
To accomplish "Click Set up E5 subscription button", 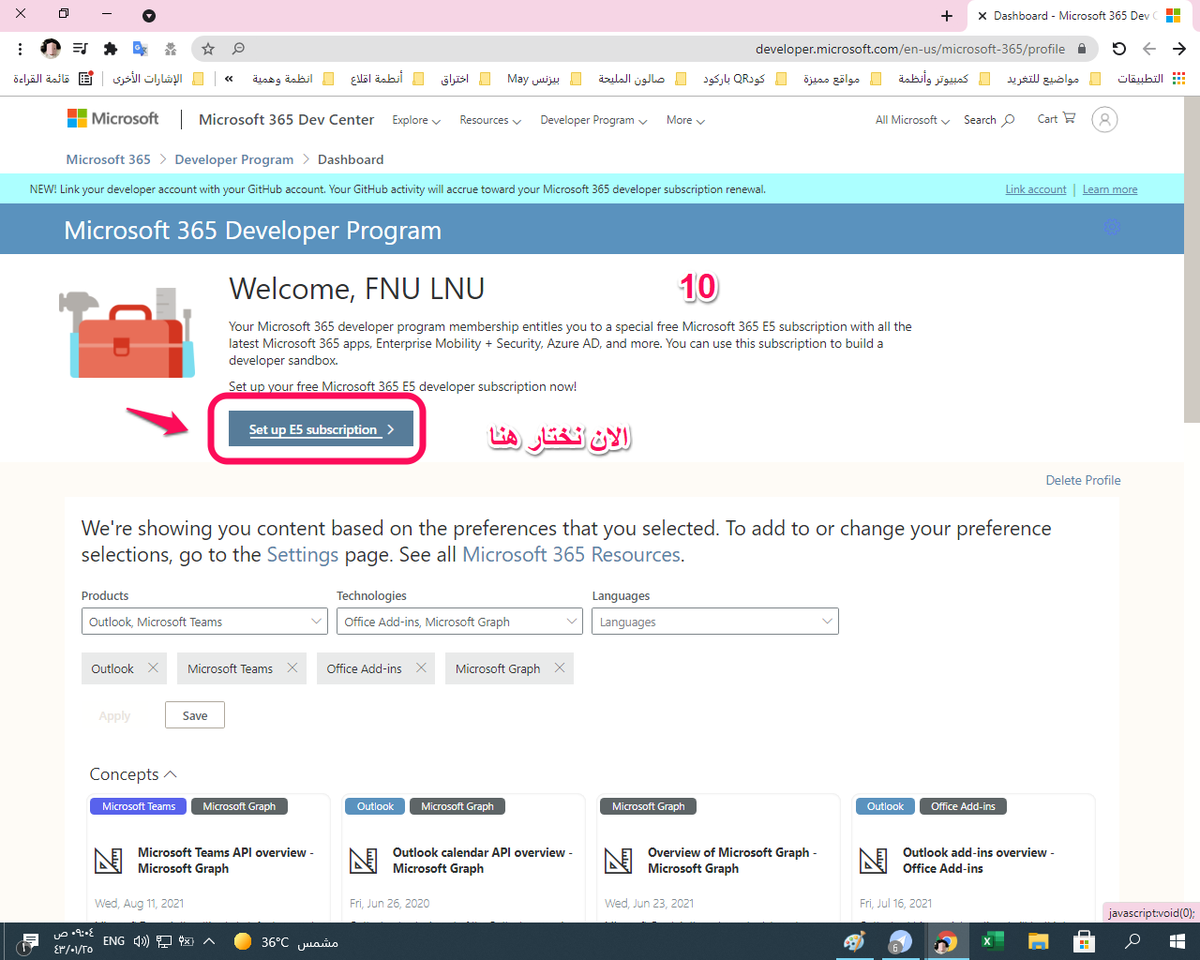I will tap(320, 429).
